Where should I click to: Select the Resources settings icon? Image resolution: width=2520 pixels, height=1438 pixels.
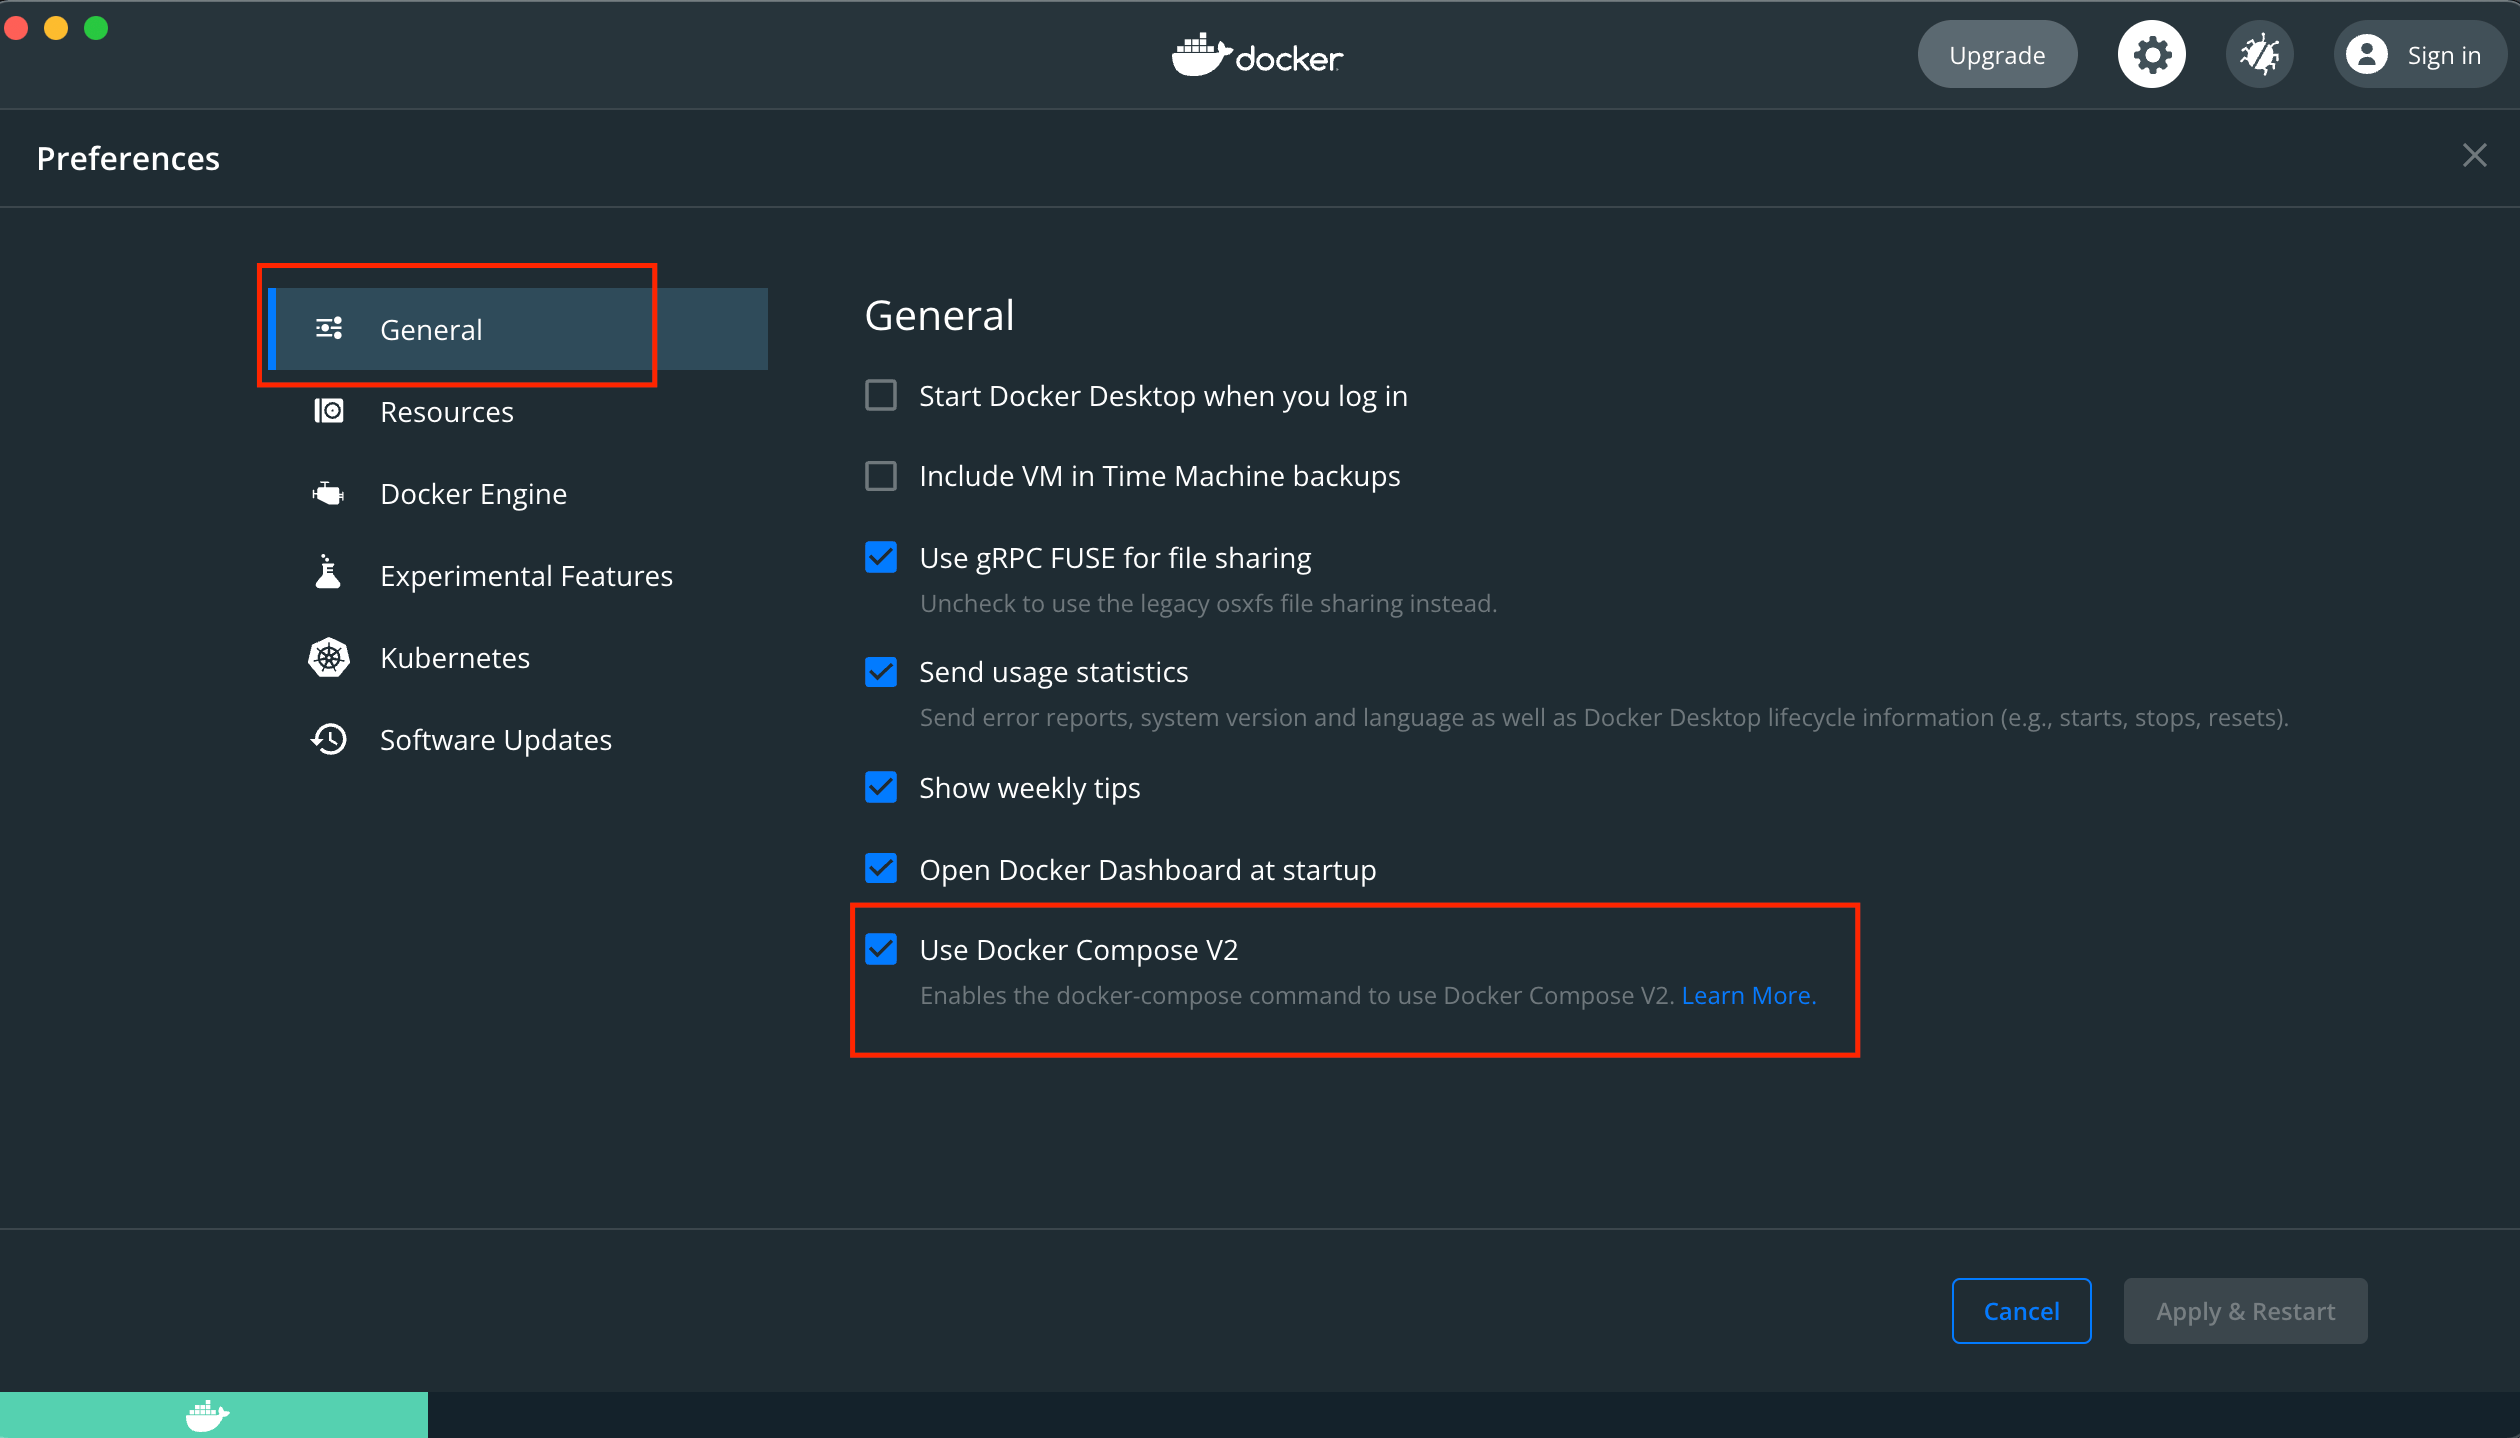329,410
